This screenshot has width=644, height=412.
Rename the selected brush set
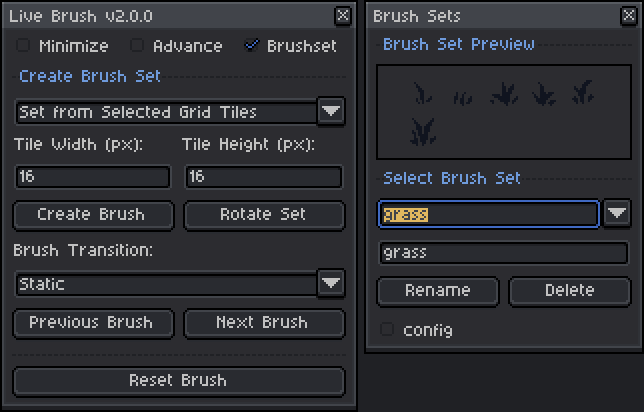click(438, 290)
